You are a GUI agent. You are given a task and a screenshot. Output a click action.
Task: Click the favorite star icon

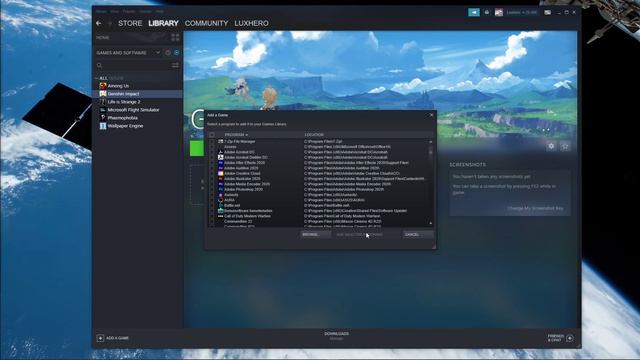[x=565, y=146]
